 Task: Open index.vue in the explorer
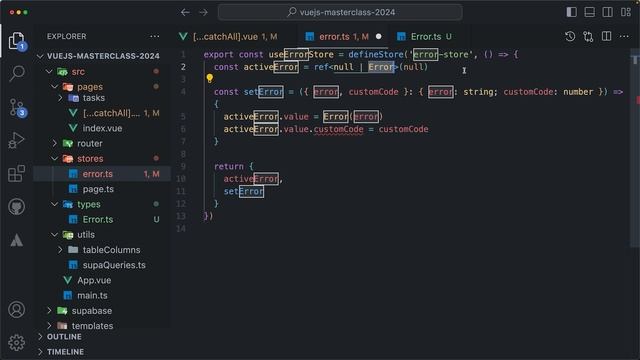(102, 128)
